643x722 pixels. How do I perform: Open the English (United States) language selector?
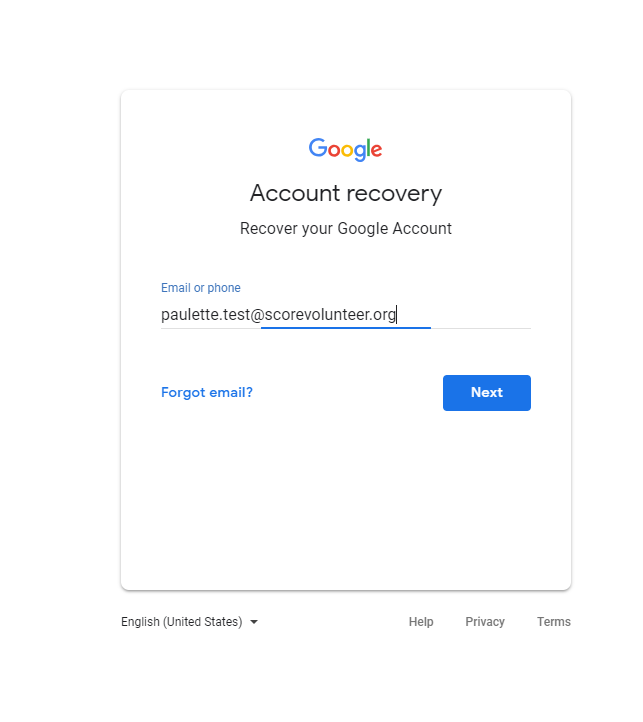[x=189, y=622]
